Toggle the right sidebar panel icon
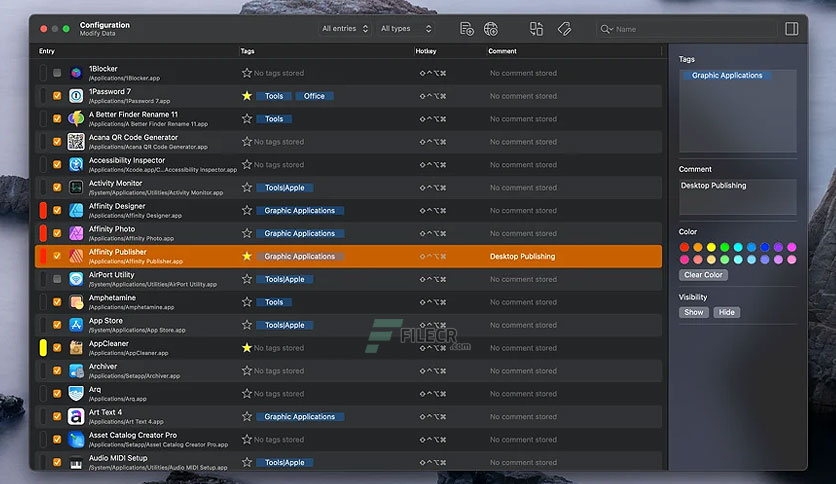The height and width of the screenshot is (484, 836). pos(791,29)
